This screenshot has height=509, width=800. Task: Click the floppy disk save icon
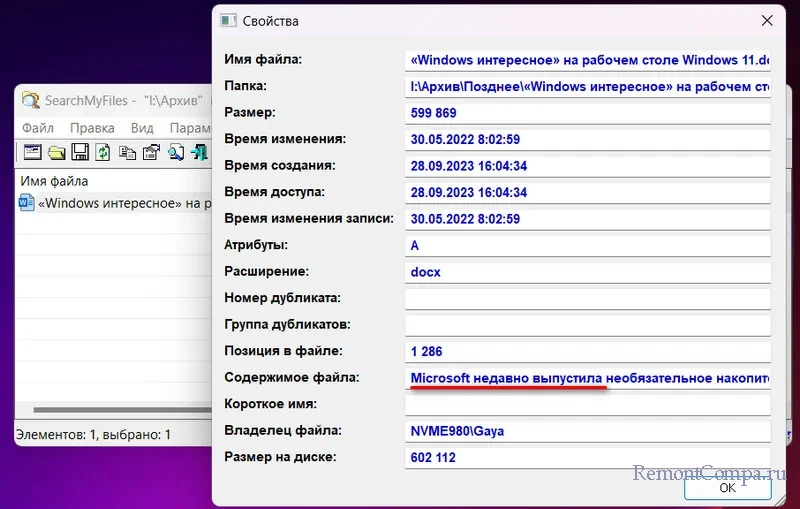click(x=79, y=153)
